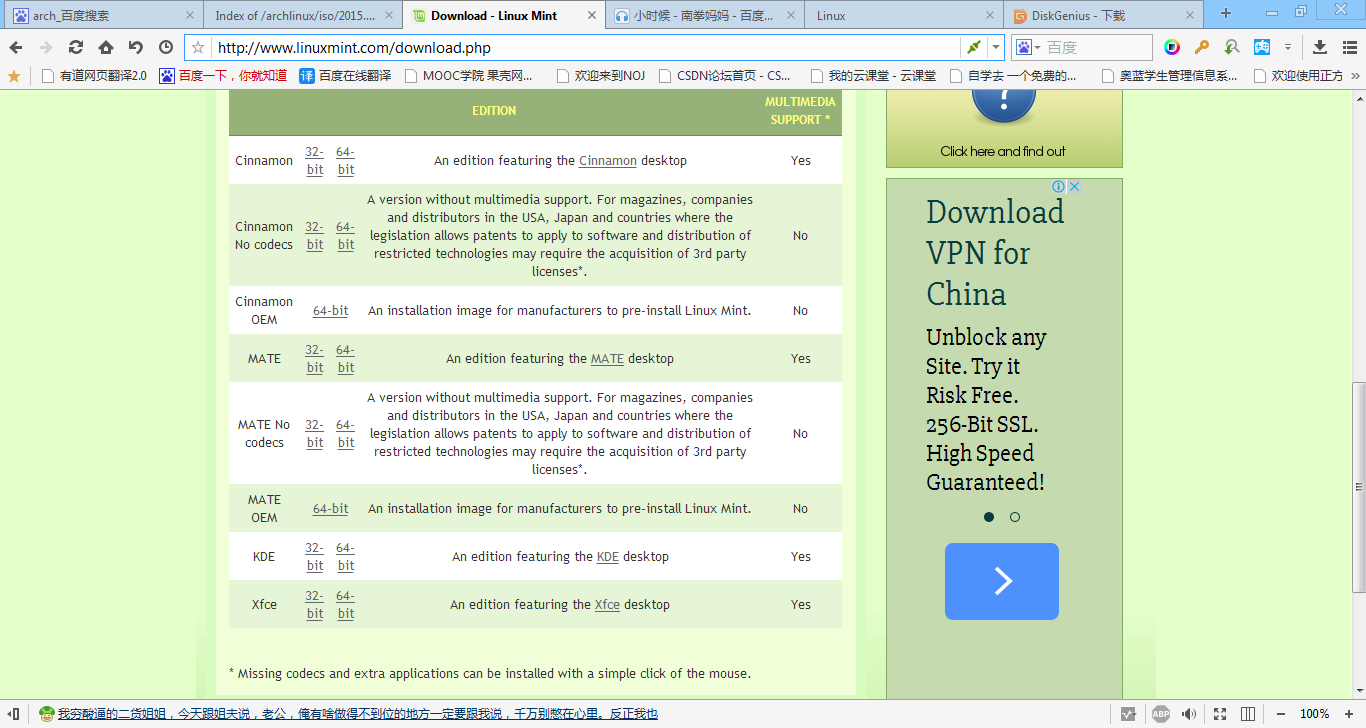Download Cinnamon 64-bit edition
1366x728 pixels.
pos(345,161)
